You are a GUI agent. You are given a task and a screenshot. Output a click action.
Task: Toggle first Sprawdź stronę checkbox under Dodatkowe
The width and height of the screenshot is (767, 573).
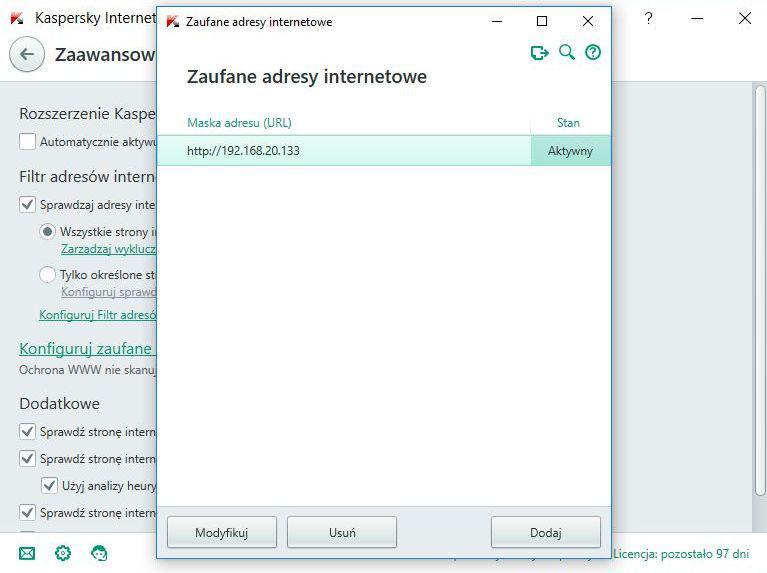pos(27,432)
